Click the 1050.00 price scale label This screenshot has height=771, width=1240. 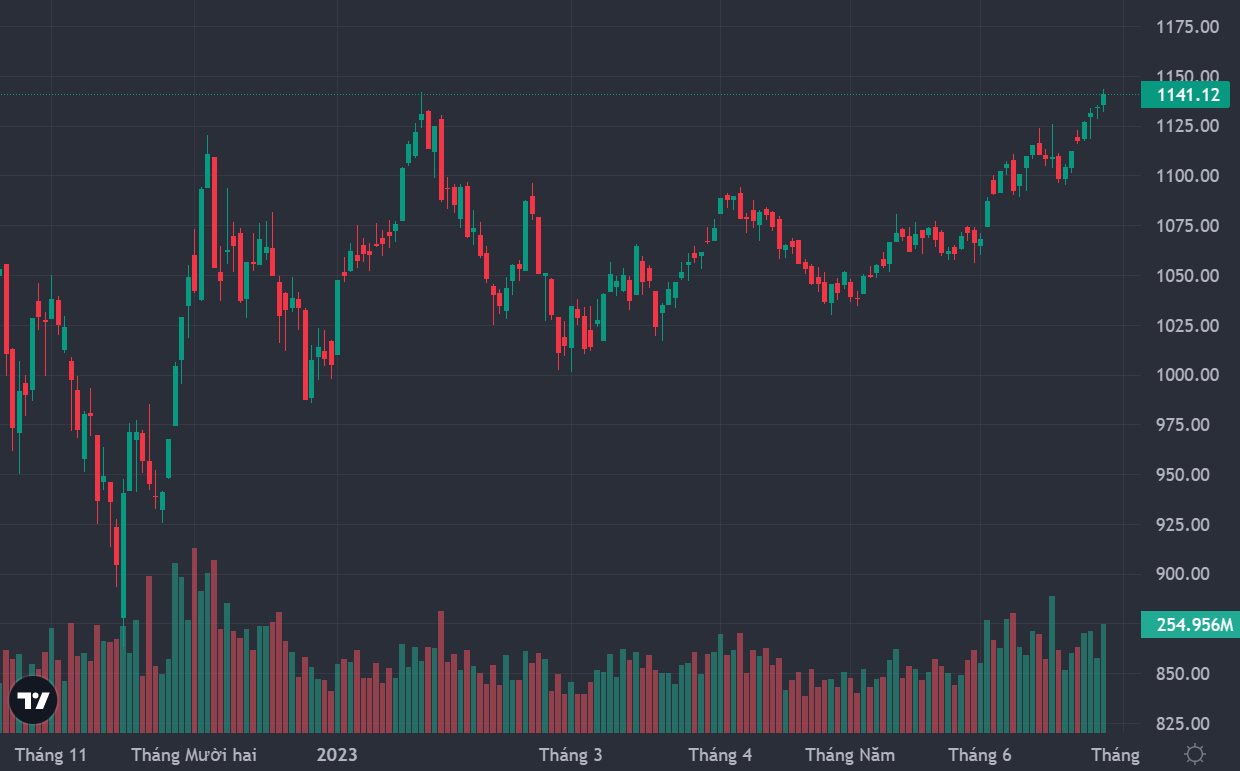(x=1187, y=276)
